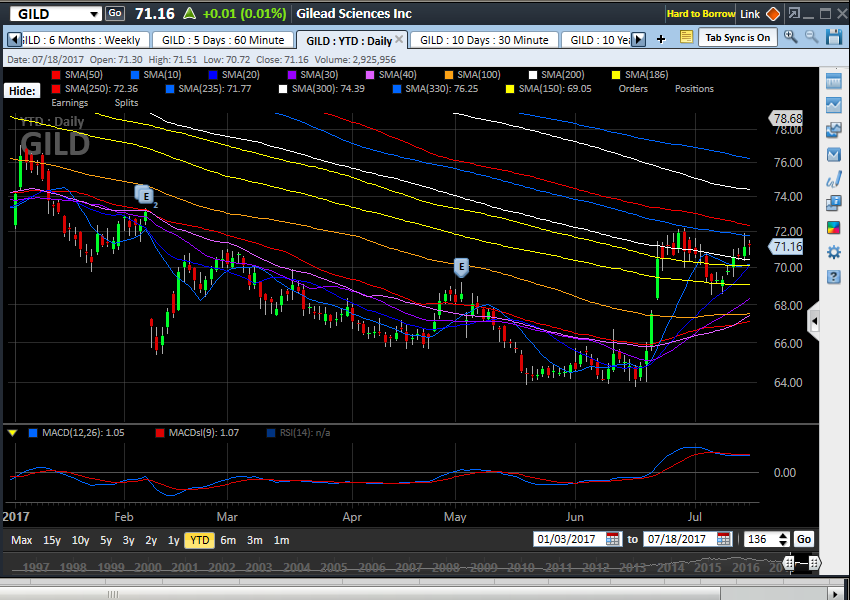Click the Go button next to symbol box
The width and height of the screenshot is (850, 600).
pyautogui.click(x=115, y=14)
